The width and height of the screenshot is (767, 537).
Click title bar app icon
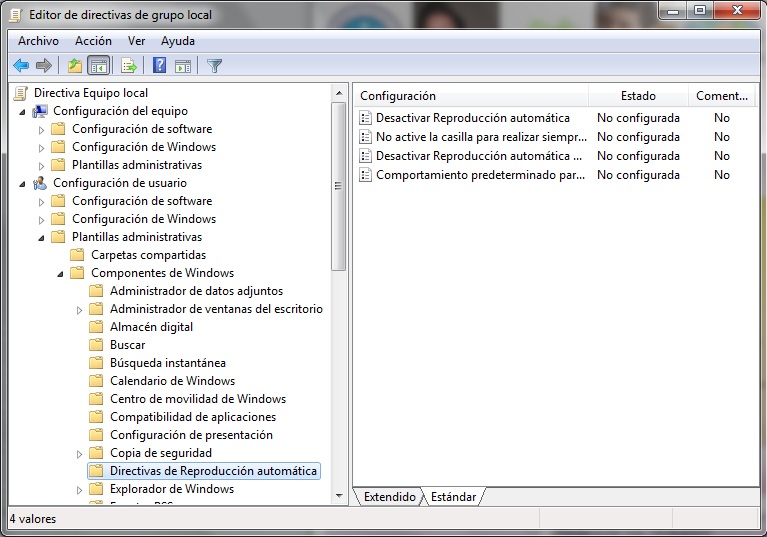(16, 15)
